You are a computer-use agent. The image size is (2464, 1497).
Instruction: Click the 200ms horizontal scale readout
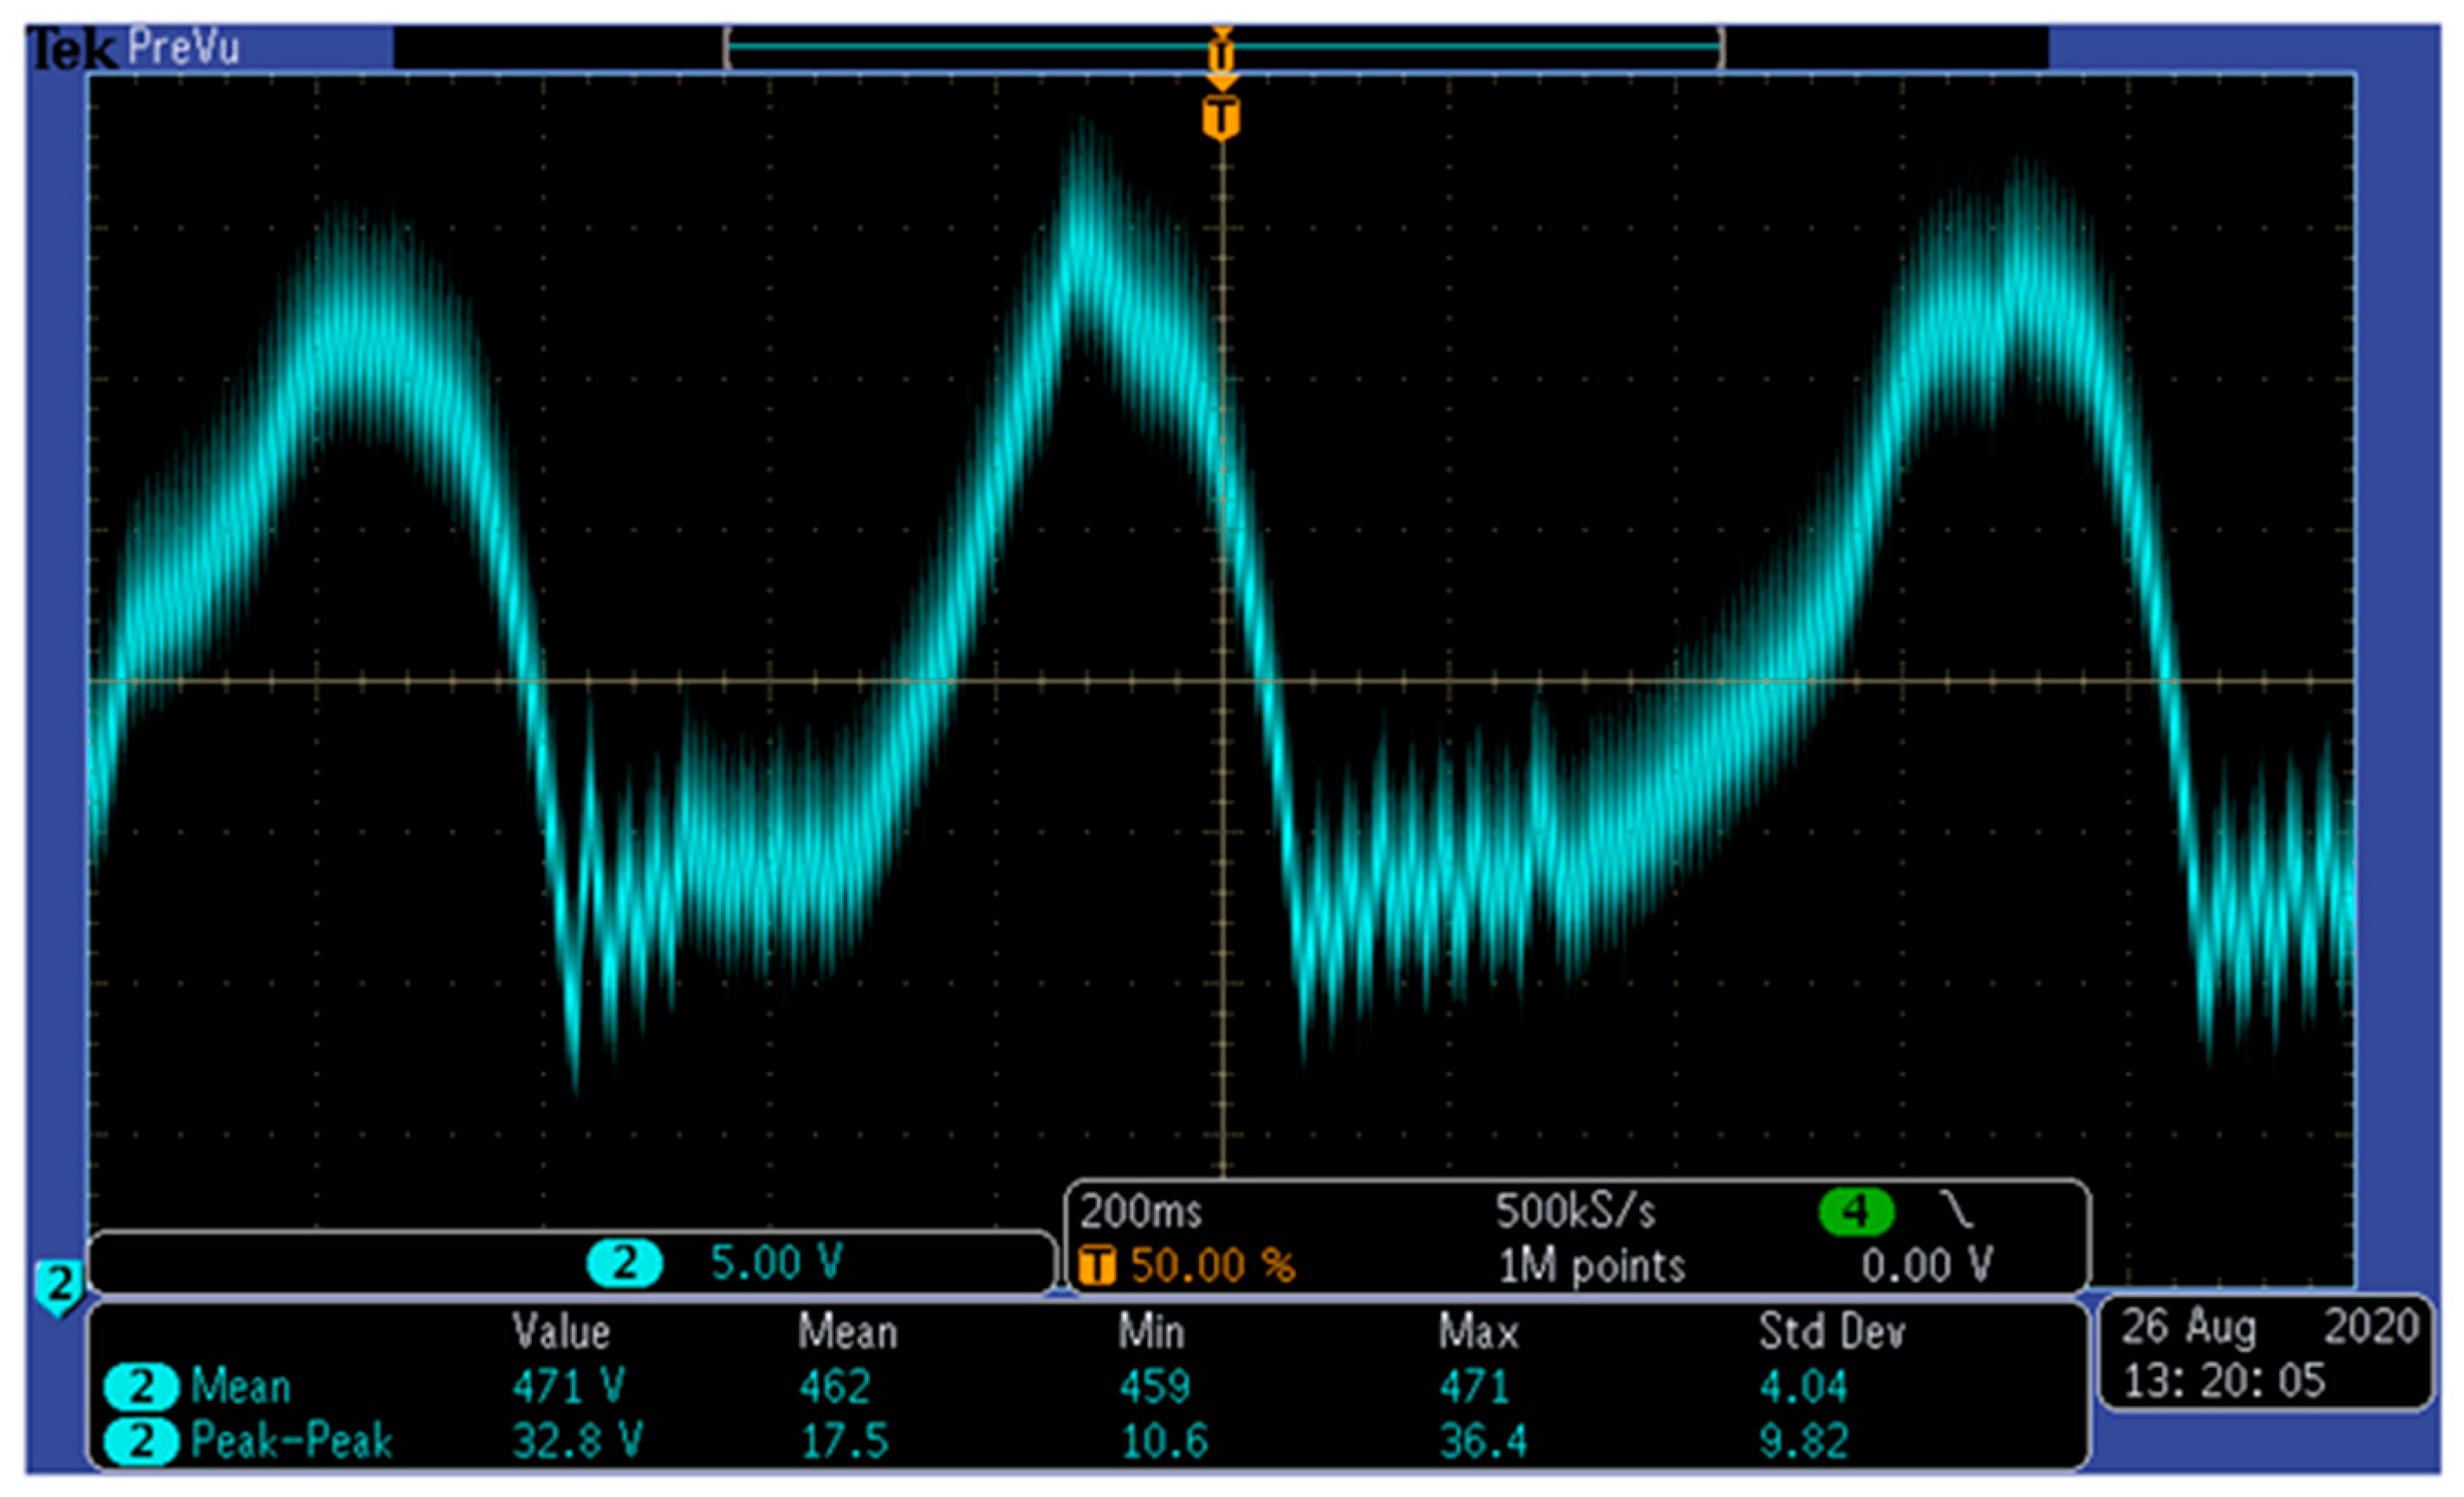1141,1212
